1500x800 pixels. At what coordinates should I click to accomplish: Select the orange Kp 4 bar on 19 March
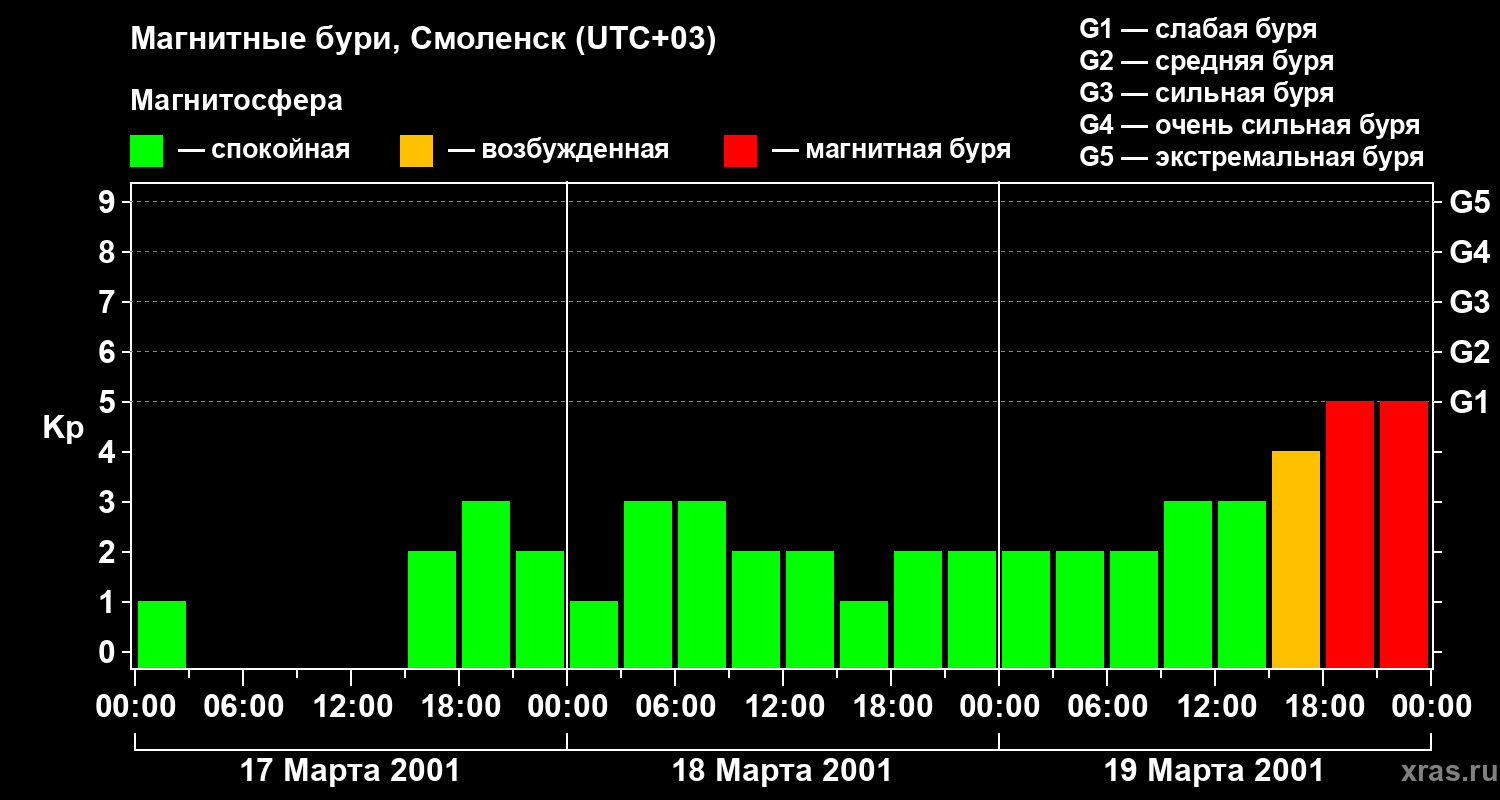tap(1296, 559)
